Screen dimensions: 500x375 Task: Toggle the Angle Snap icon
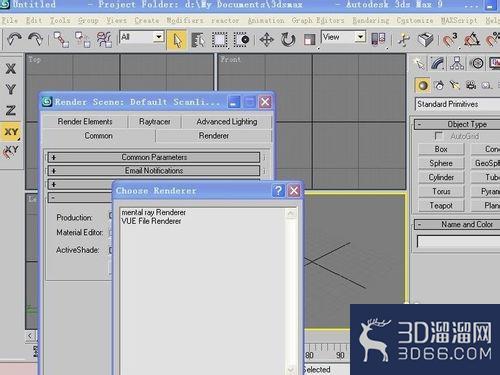472,40
